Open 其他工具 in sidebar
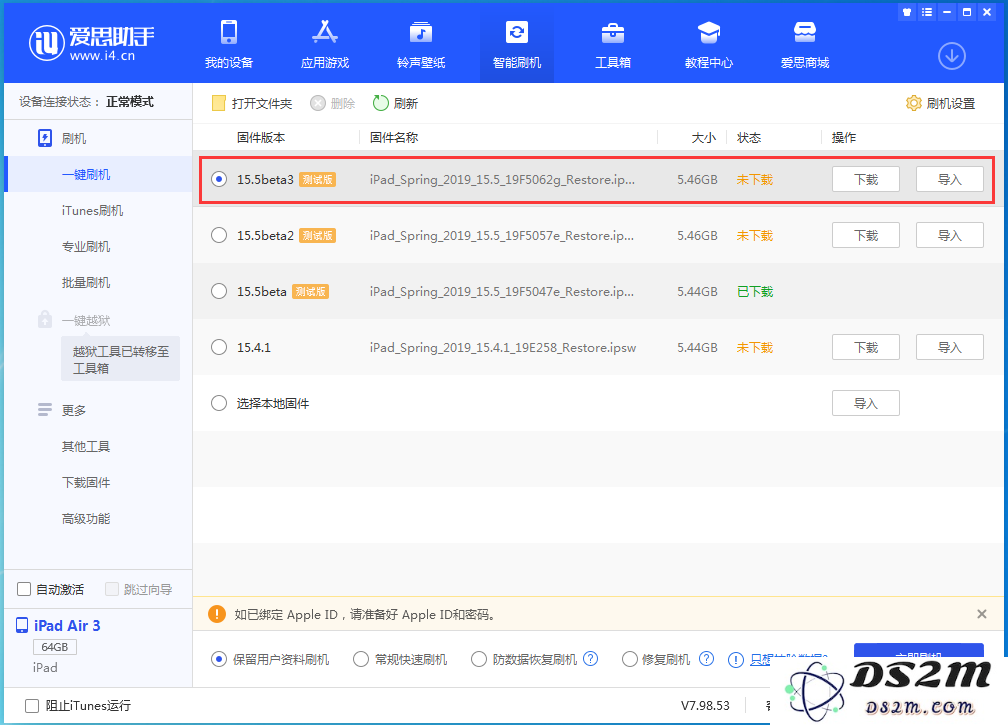Screen dimensions: 1008x725 pyautogui.click(x=86, y=446)
